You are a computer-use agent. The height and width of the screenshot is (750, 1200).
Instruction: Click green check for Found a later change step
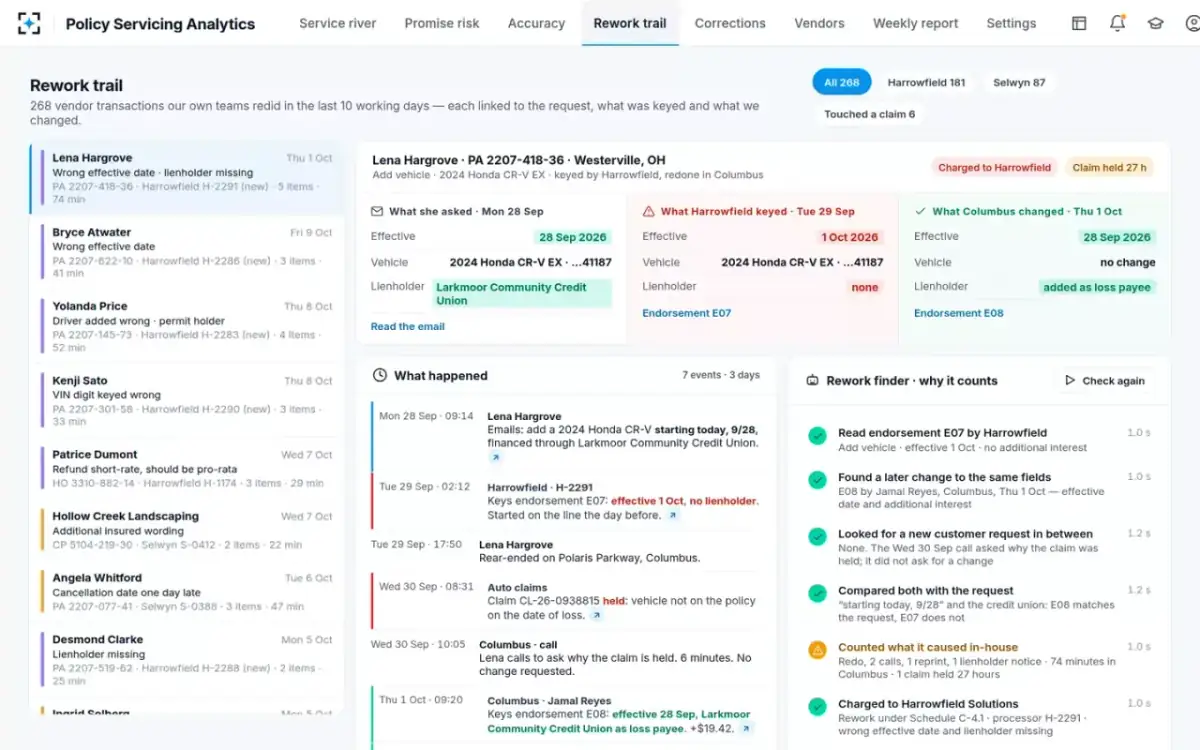[x=817, y=479]
